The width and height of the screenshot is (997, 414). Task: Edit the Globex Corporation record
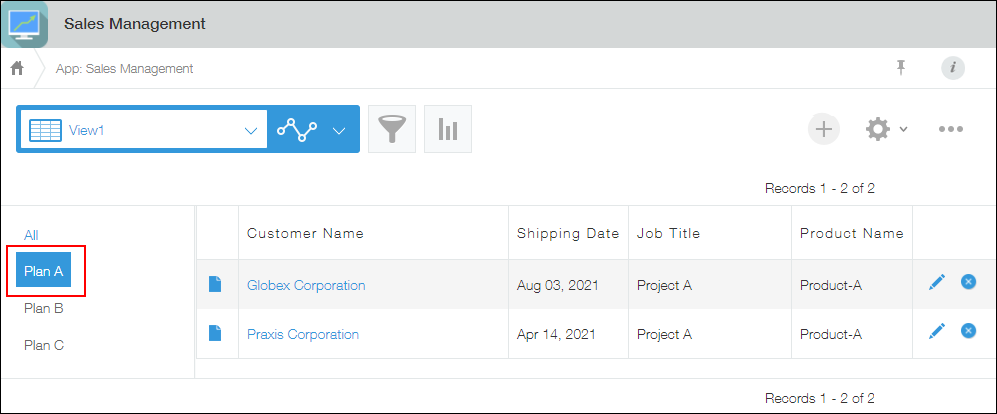pyautogui.click(x=936, y=283)
